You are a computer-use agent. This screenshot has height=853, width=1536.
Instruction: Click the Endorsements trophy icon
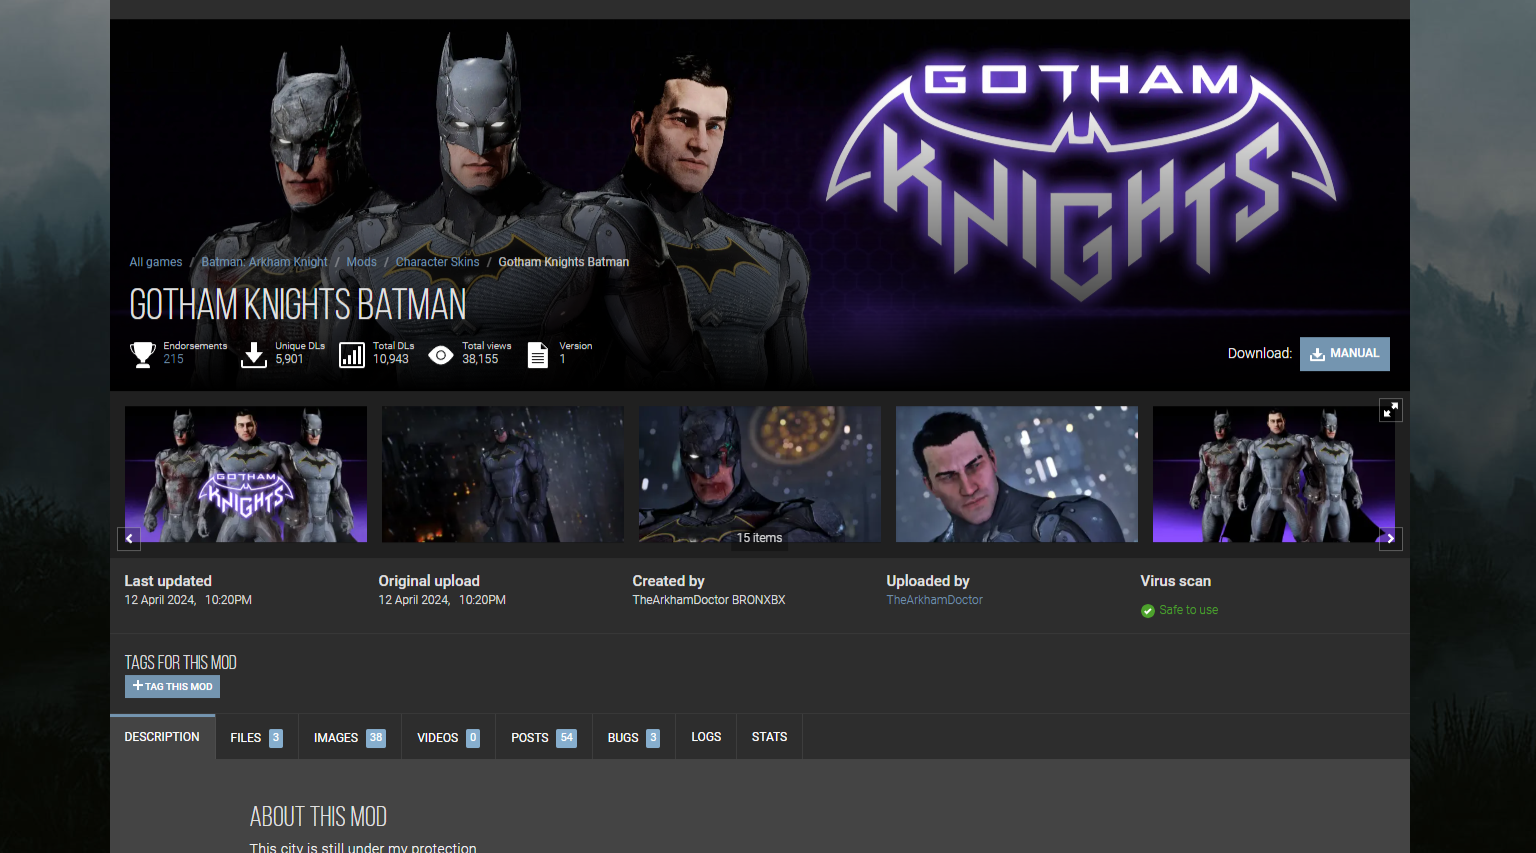(143, 353)
